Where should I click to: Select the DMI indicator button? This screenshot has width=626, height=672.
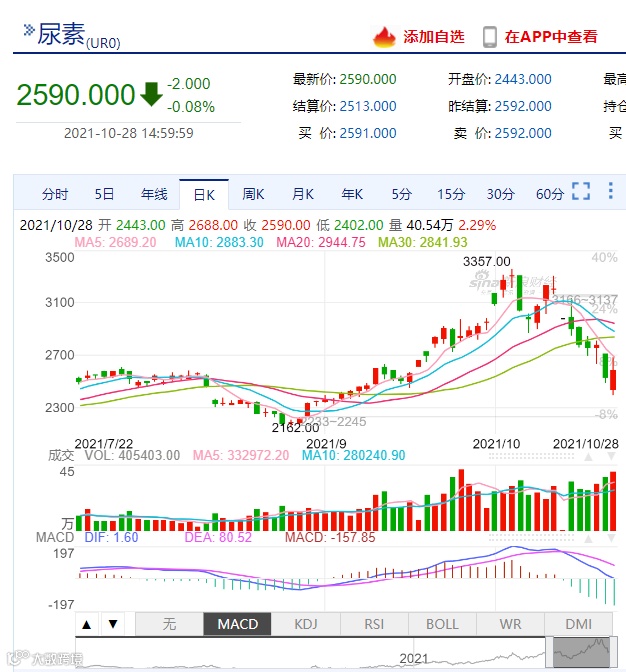coord(578,624)
